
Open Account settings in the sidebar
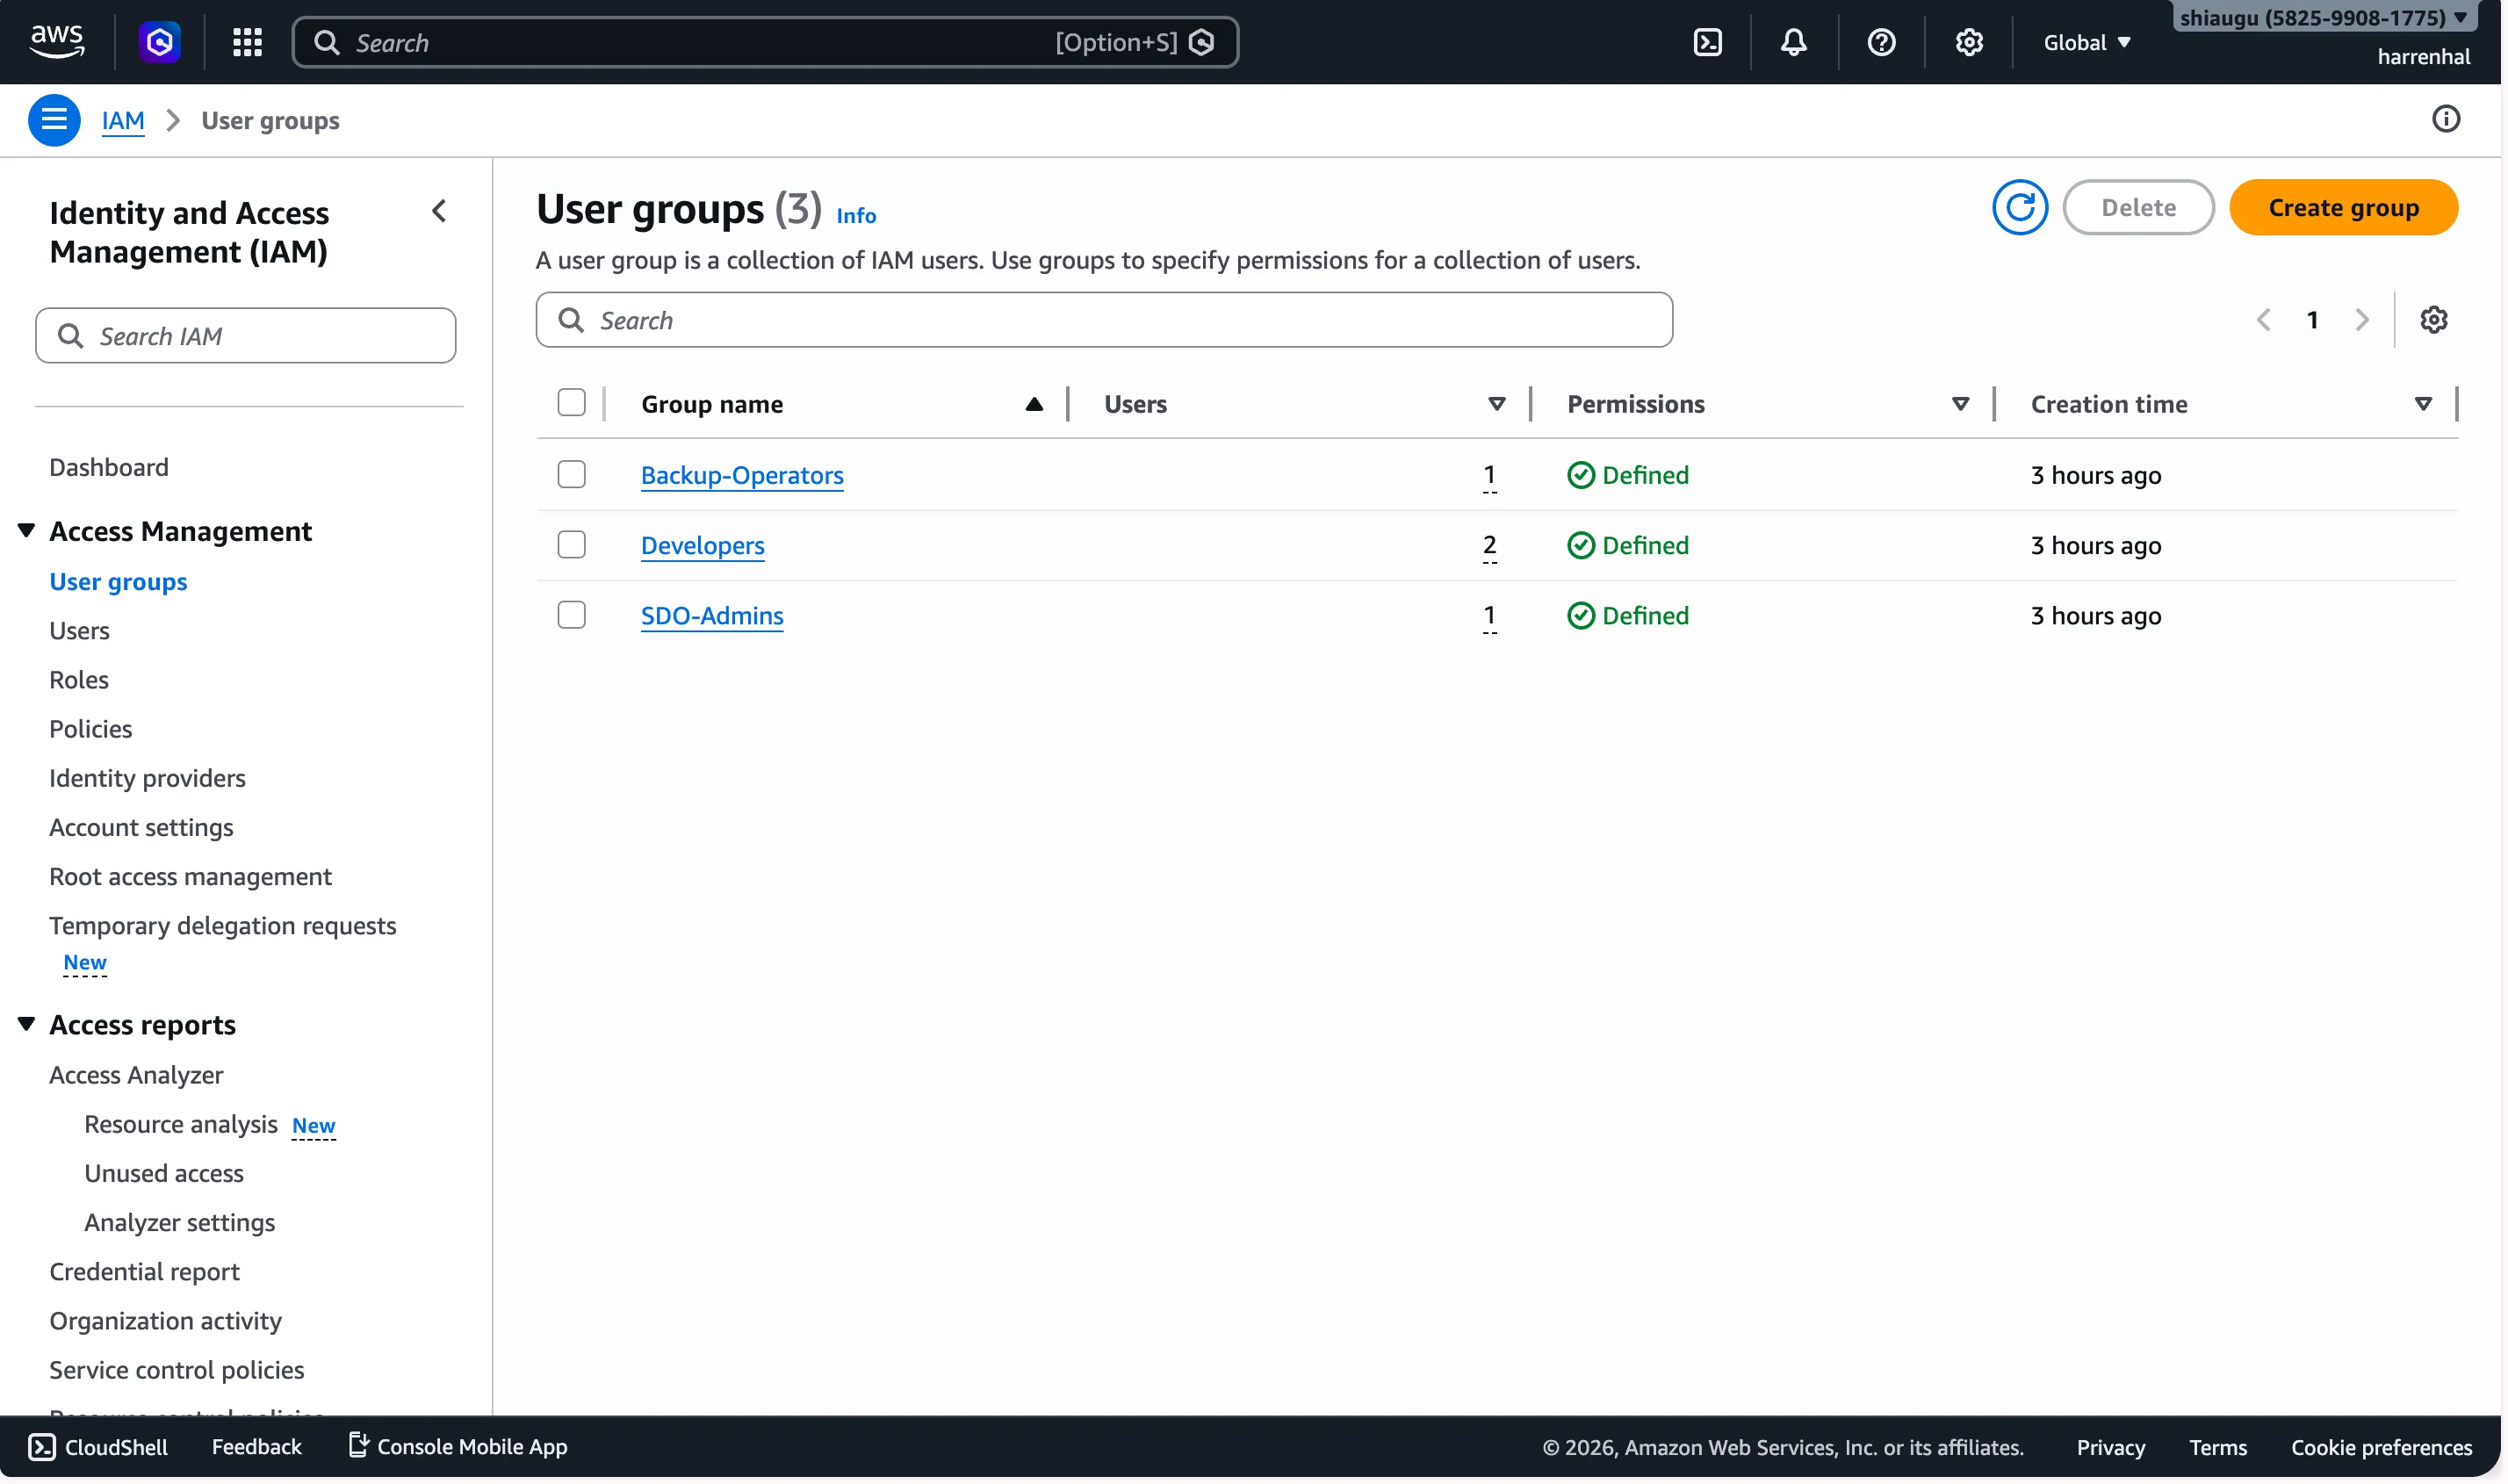tap(141, 827)
